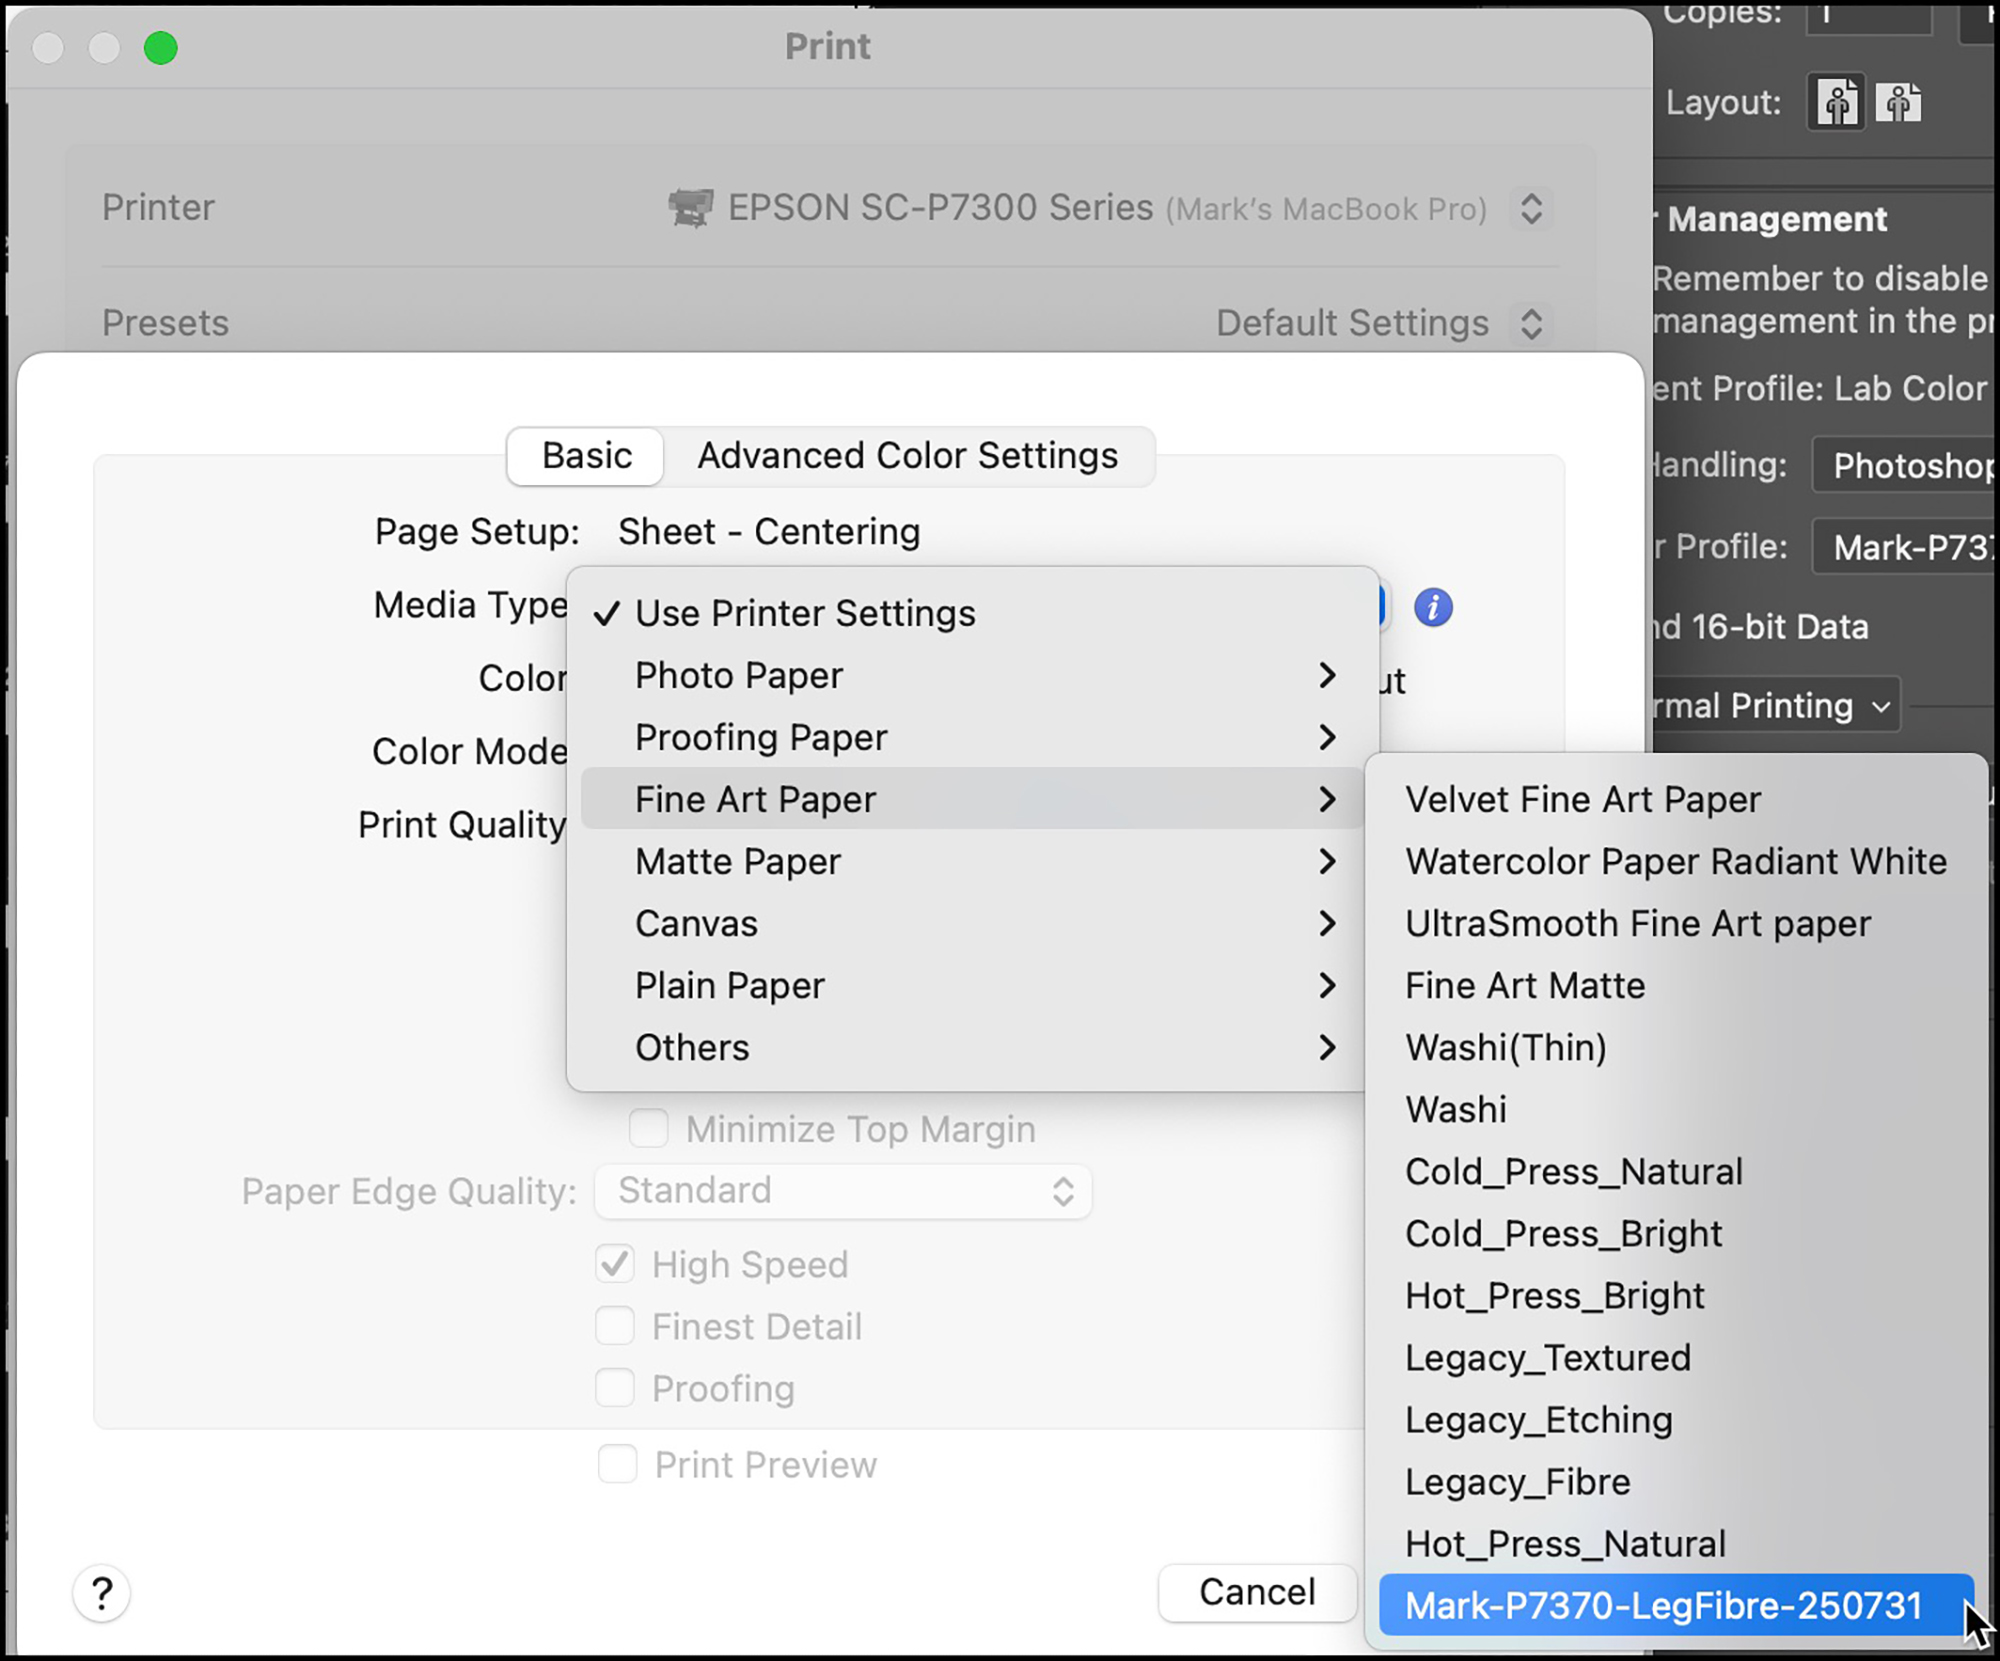Screen dimensions: 2000x1661
Task: Choose Washi(Thin) media type
Action: [1676, 1047]
